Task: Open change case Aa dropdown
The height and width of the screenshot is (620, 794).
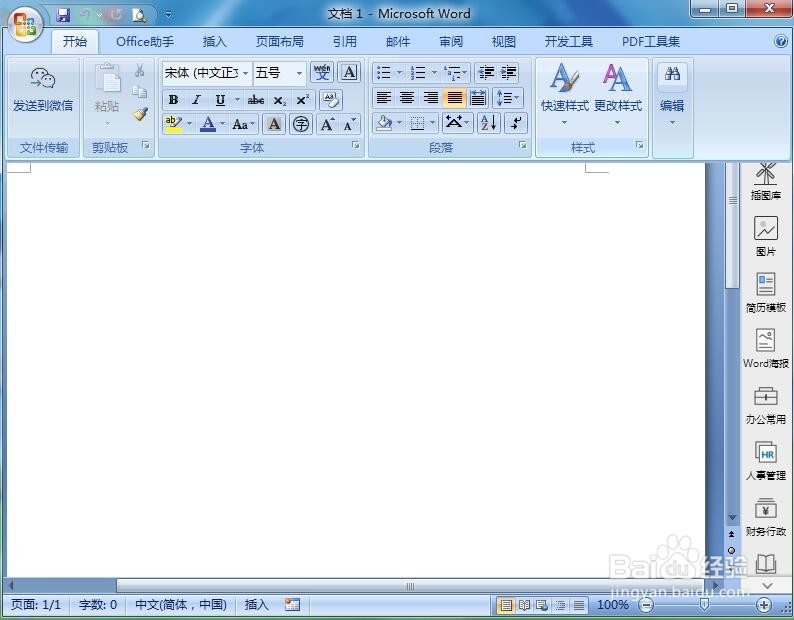Action: click(x=243, y=124)
